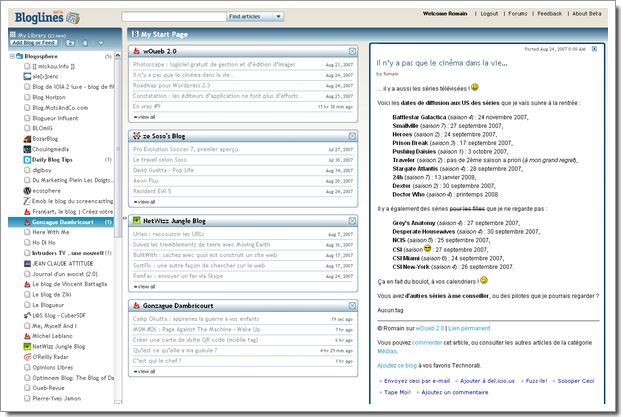Open the Blog Horizon feed
This screenshot has width=621, height=417.
click(x=49, y=97)
